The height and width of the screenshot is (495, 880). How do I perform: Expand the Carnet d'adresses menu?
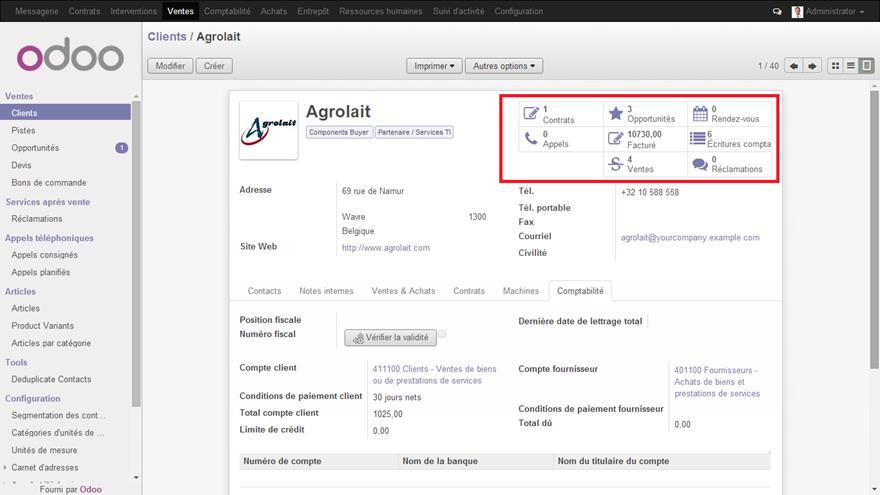pyautogui.click(x=44, y=467)
